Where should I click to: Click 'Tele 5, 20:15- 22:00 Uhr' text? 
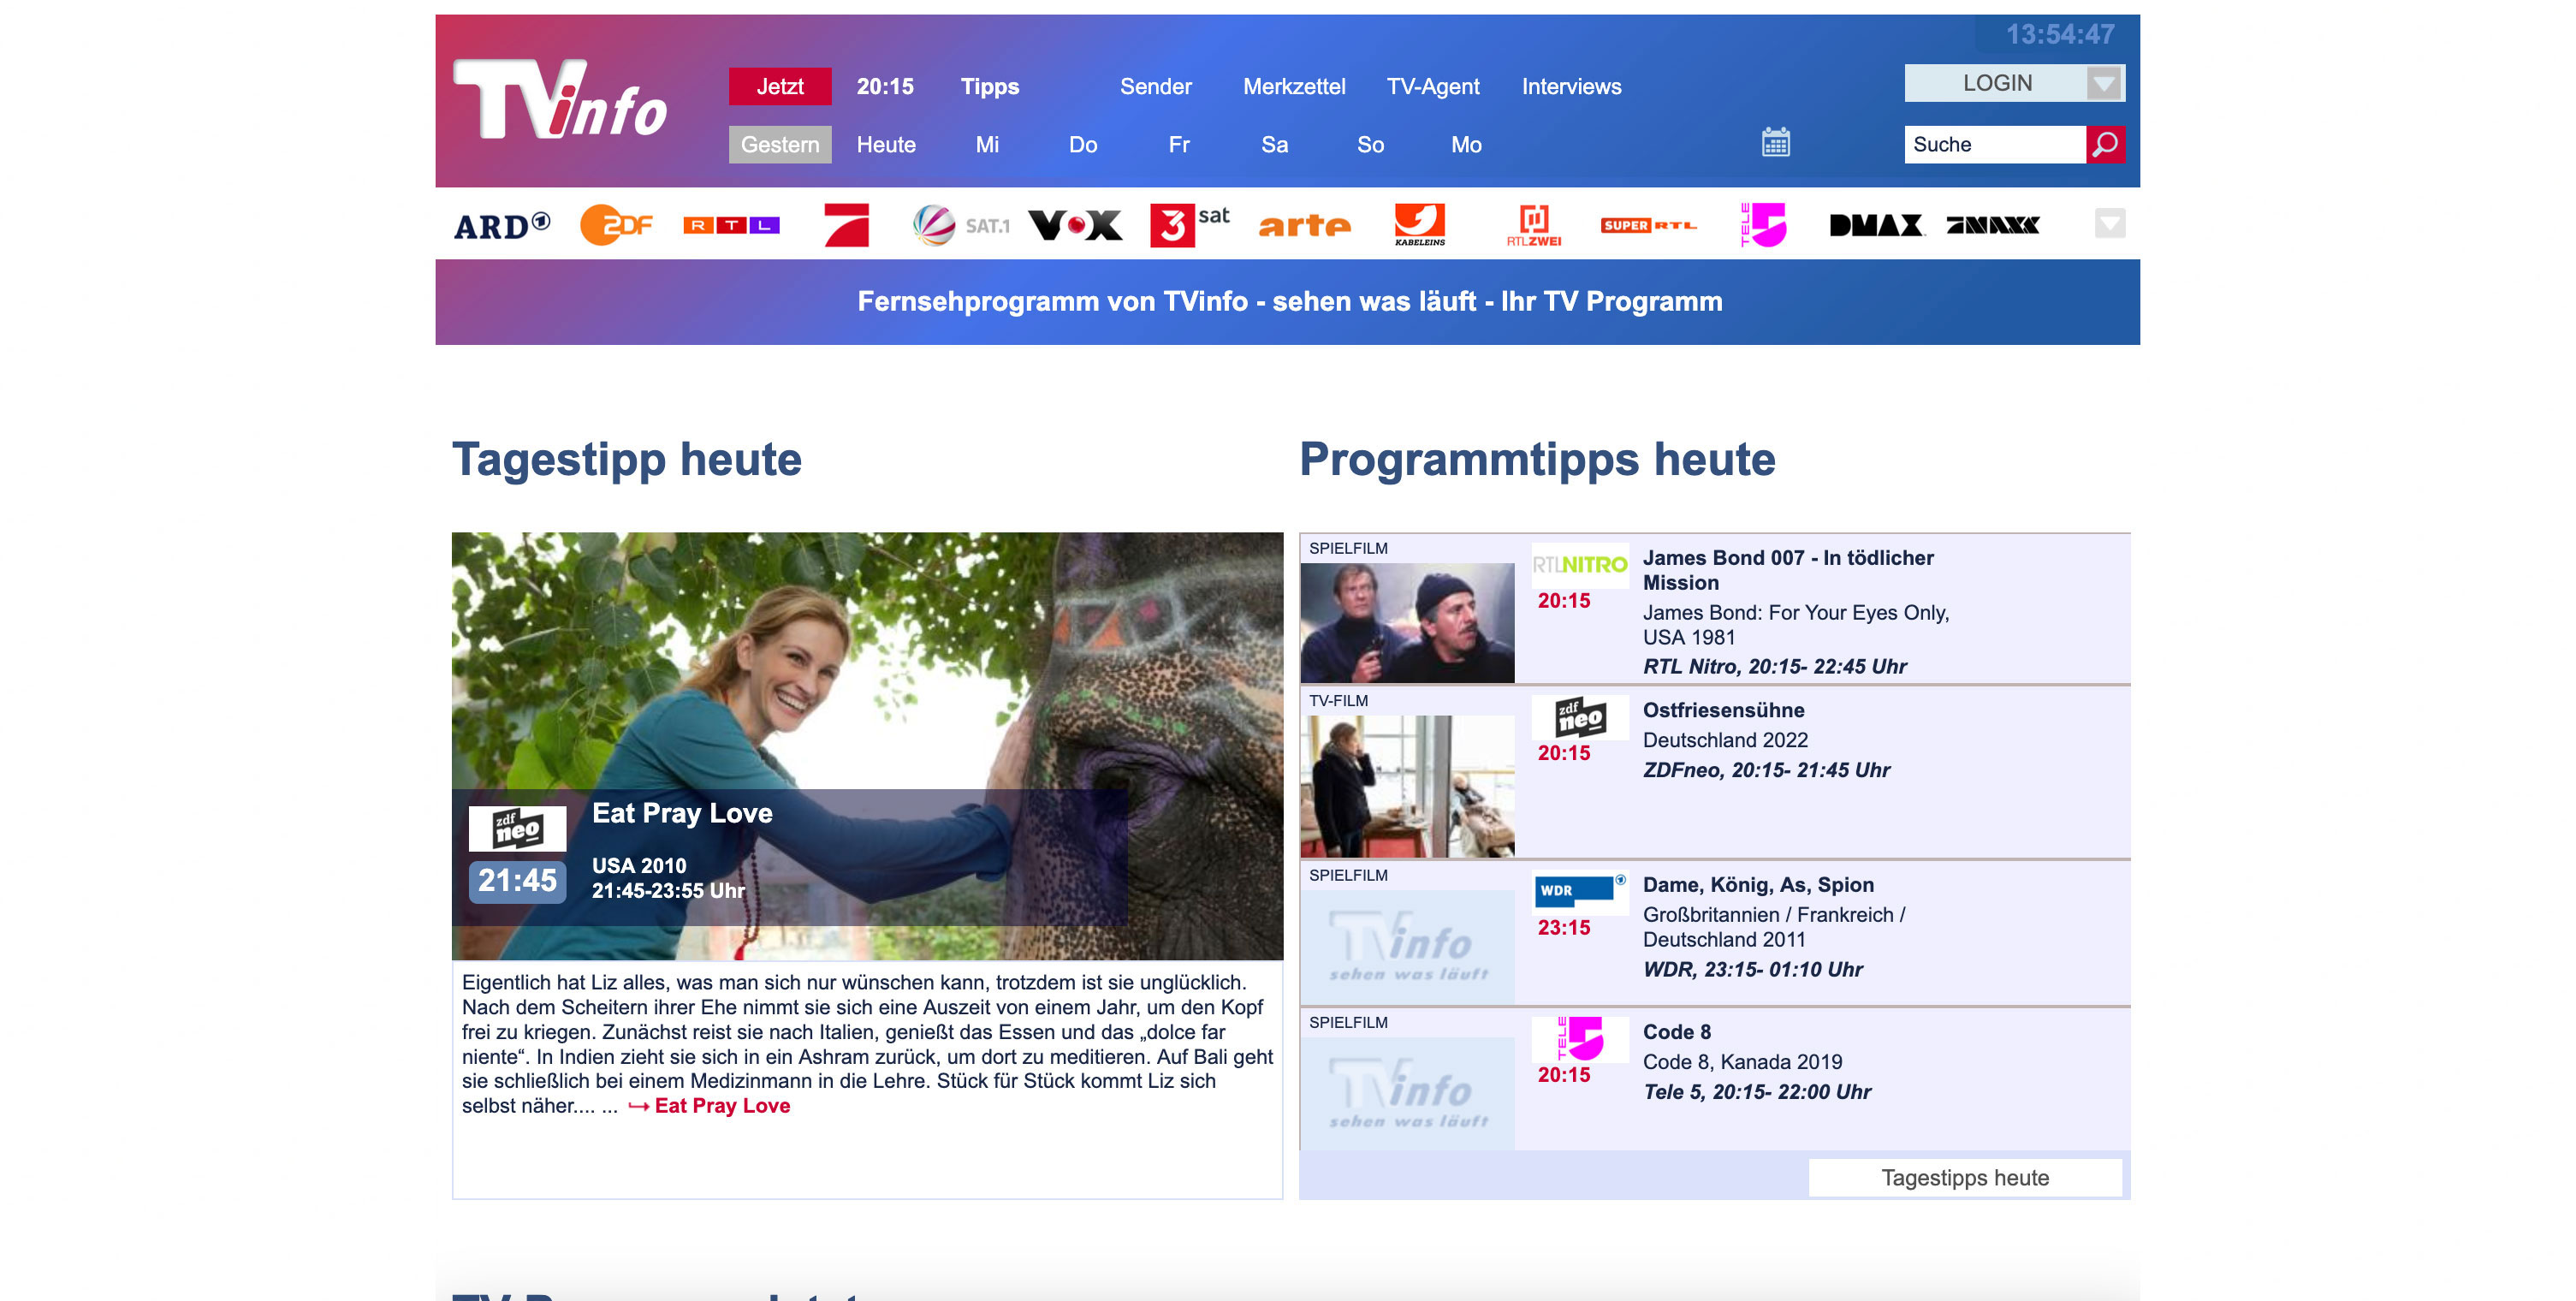[1757, 1092]
